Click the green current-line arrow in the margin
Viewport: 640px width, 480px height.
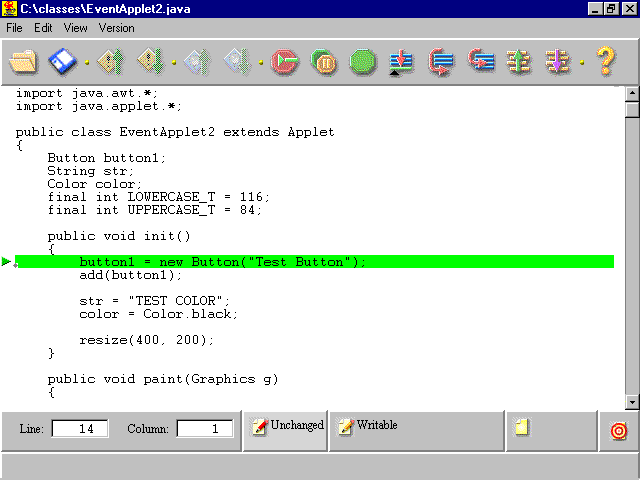(6, 261)
